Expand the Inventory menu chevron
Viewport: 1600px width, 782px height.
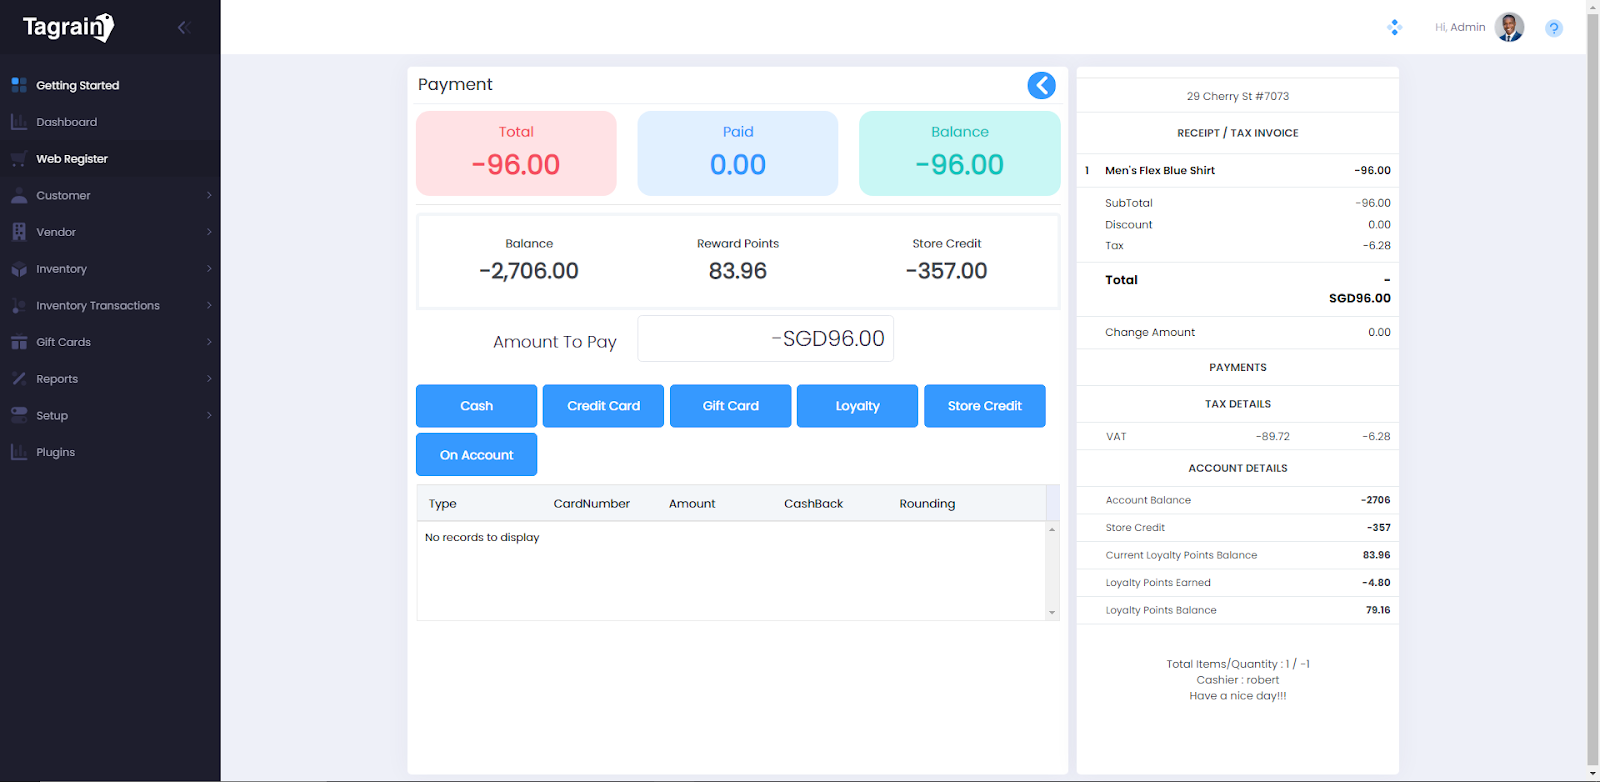pyautogui.click(x=209, y=269)
